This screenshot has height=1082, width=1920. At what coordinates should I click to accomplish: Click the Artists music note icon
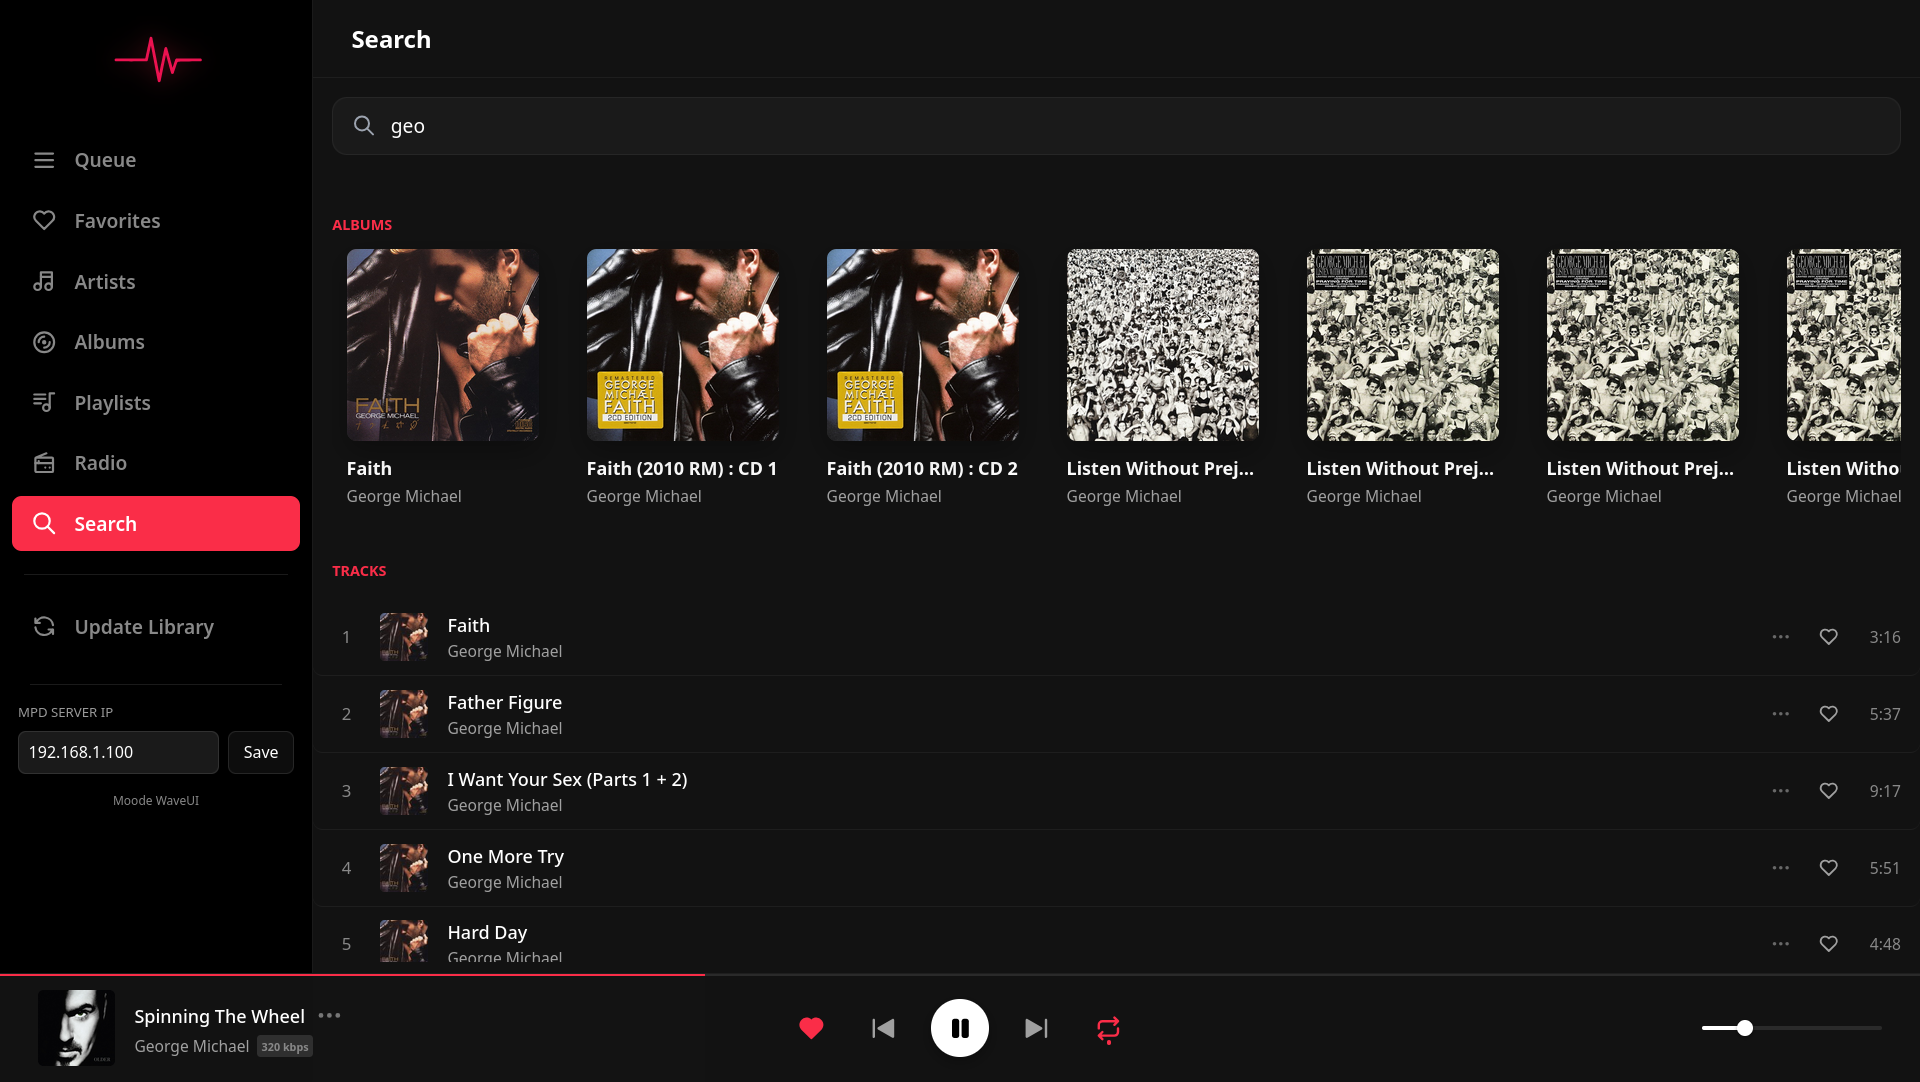pyautogui.click(x=44, y=282)
